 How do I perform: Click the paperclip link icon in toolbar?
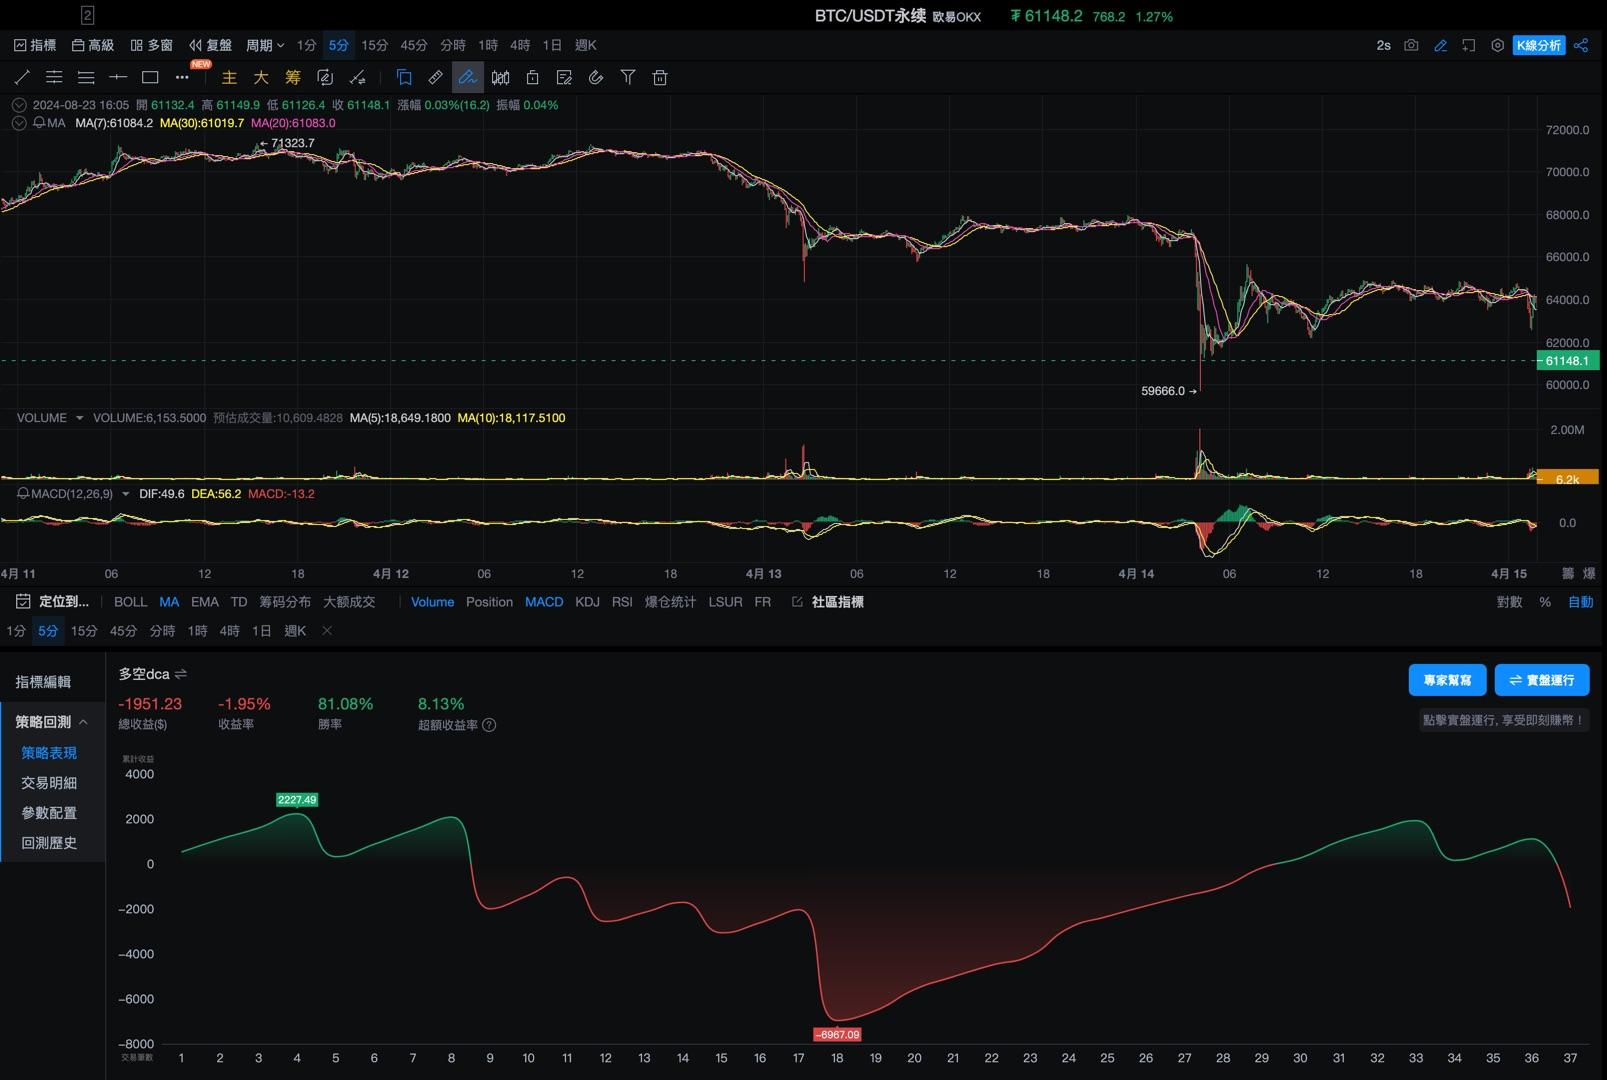596,77
